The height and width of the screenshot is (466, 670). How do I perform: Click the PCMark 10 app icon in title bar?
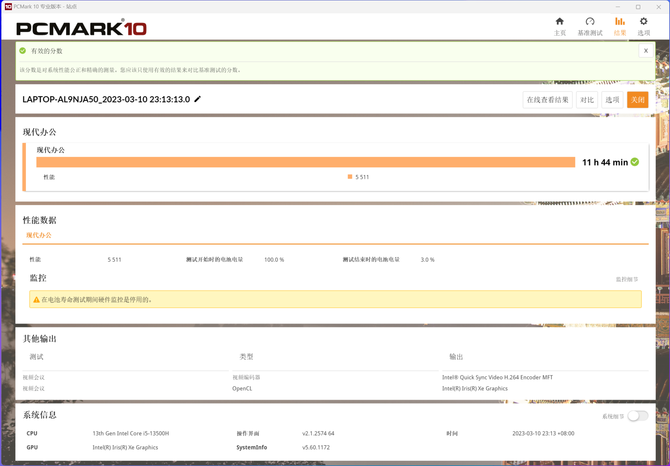(x=8, y=6)
